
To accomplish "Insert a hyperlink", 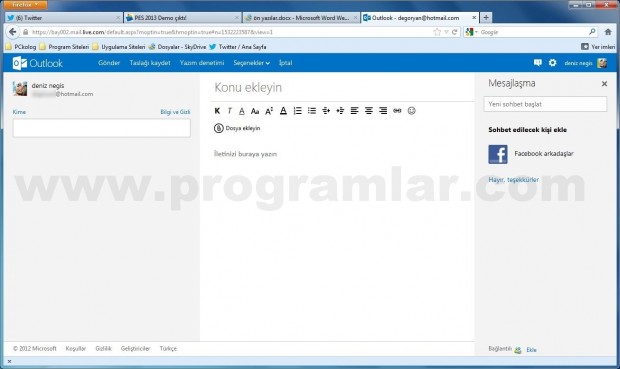I will [397, 111].
